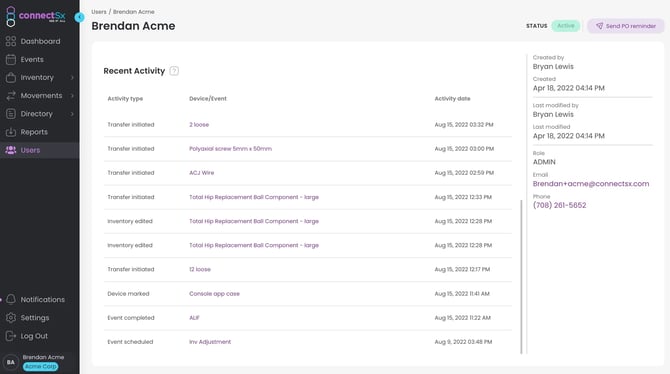Click the Device/Event column header
Screen dimensions: 670x374
pos(208,98)
